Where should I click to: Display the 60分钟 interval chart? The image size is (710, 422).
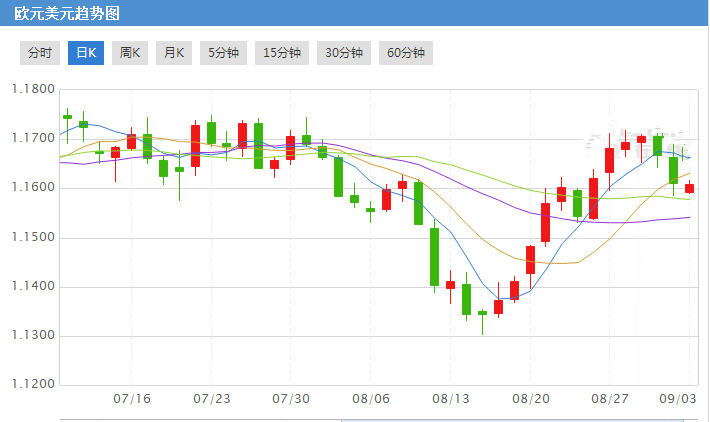coord(405,53)
